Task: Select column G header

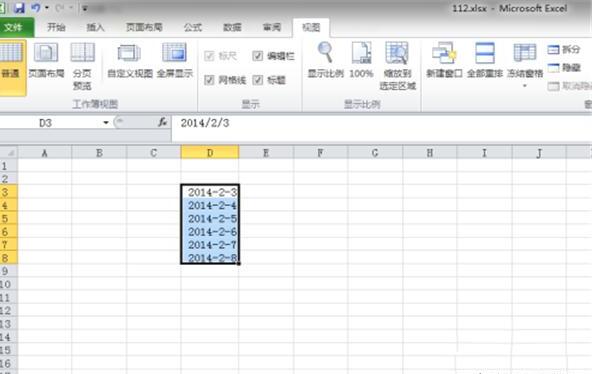Action: point(375,153)
